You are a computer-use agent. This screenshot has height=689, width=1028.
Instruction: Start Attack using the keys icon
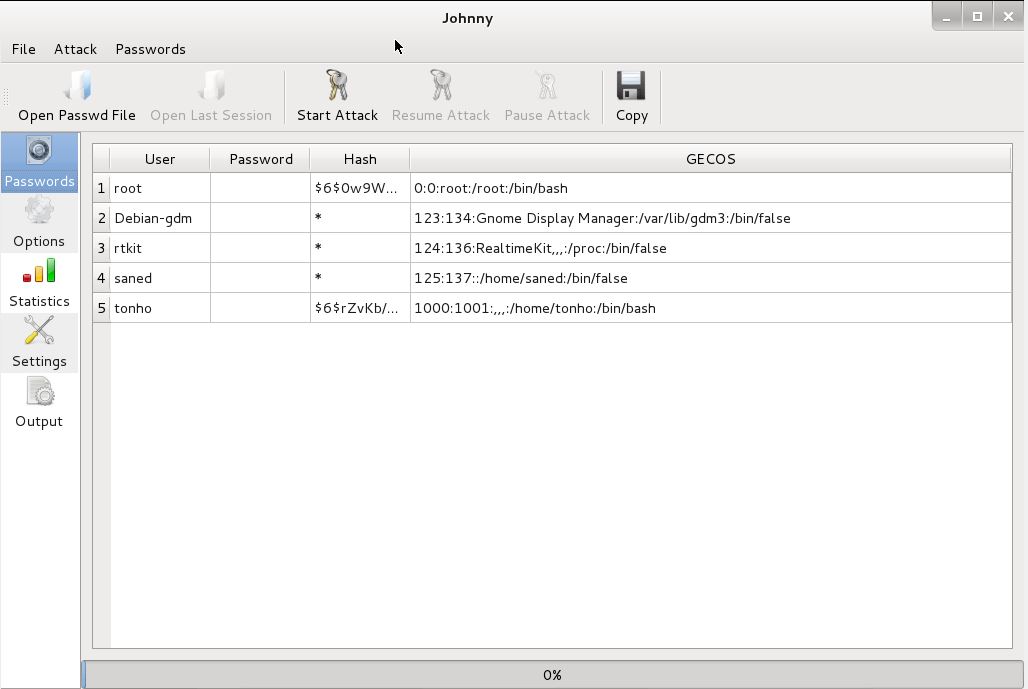337,85
